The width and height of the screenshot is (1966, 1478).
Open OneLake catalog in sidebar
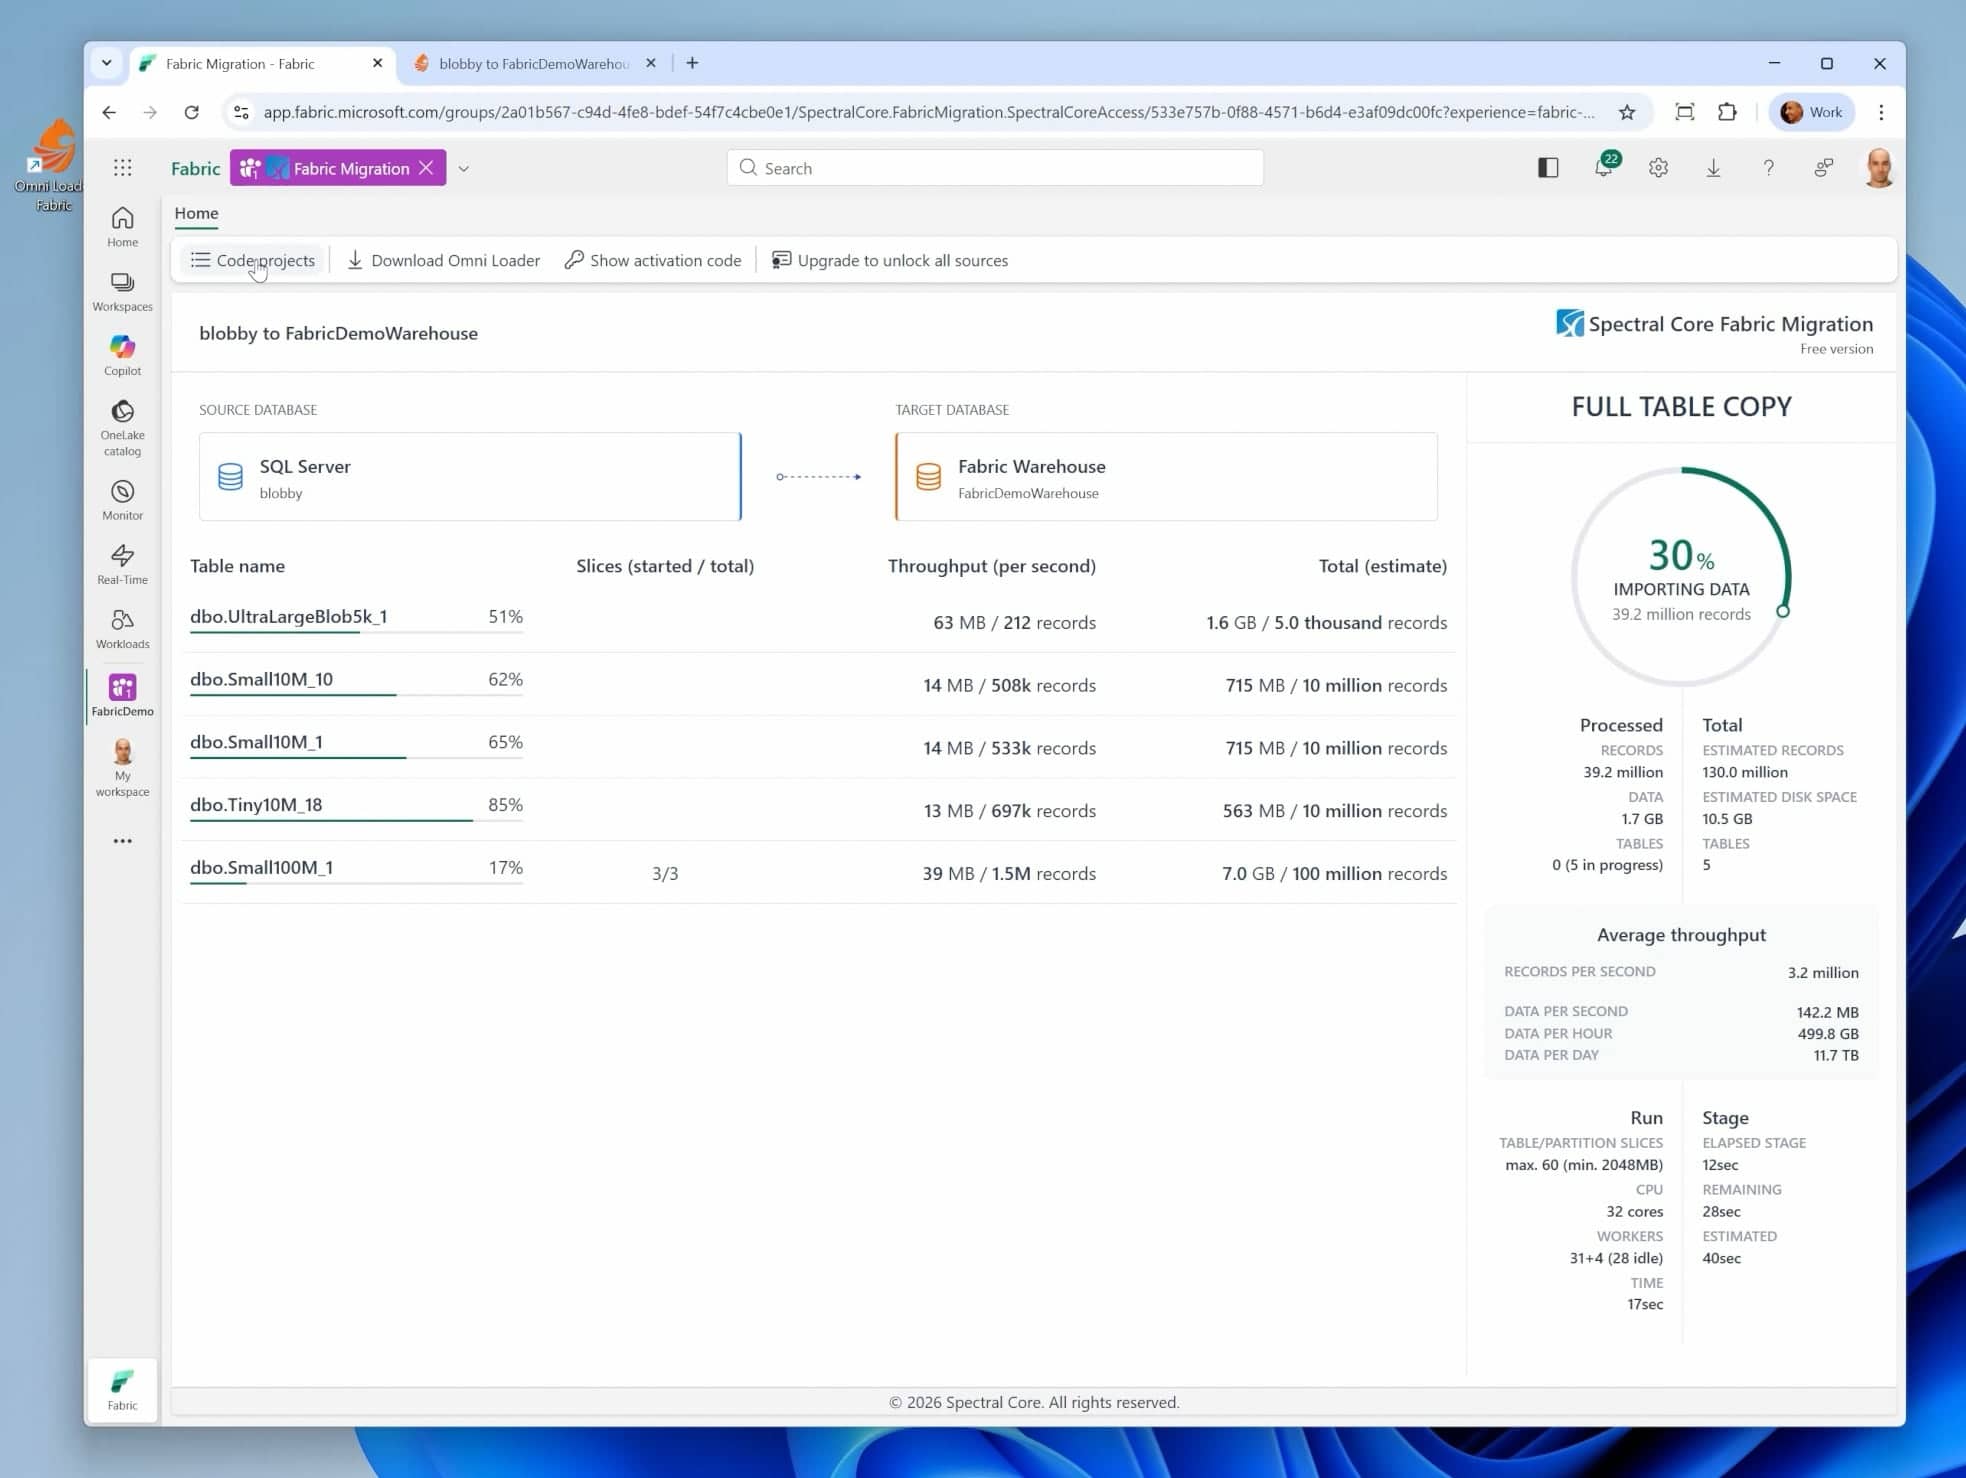point(122,428)
